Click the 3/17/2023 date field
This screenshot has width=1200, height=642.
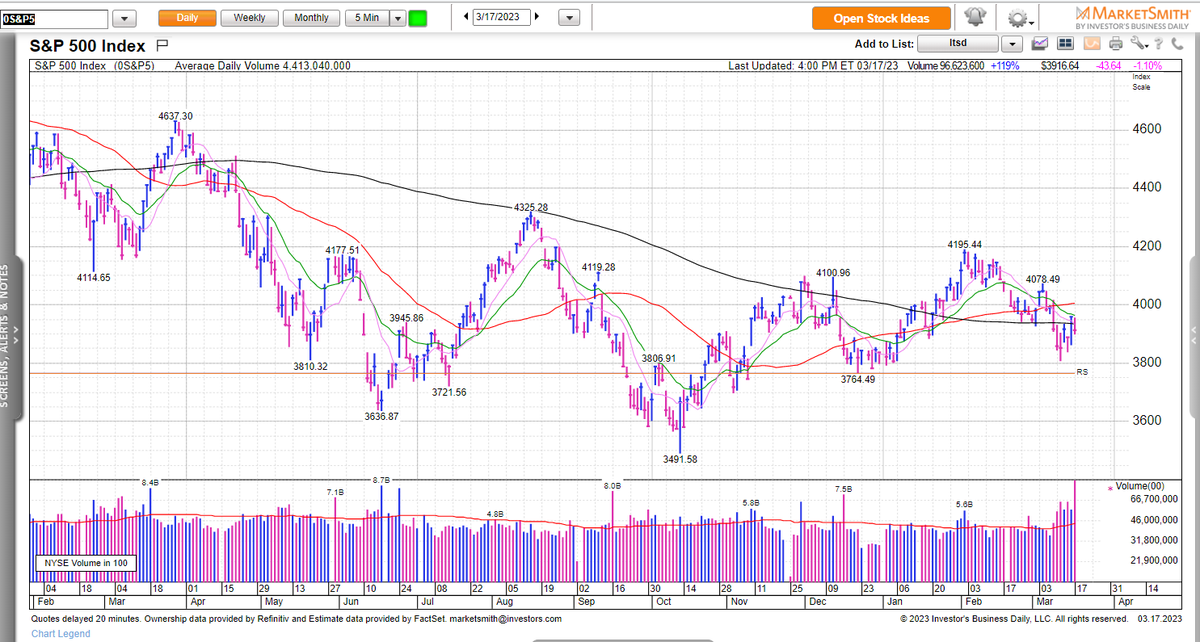pos(502,17)
